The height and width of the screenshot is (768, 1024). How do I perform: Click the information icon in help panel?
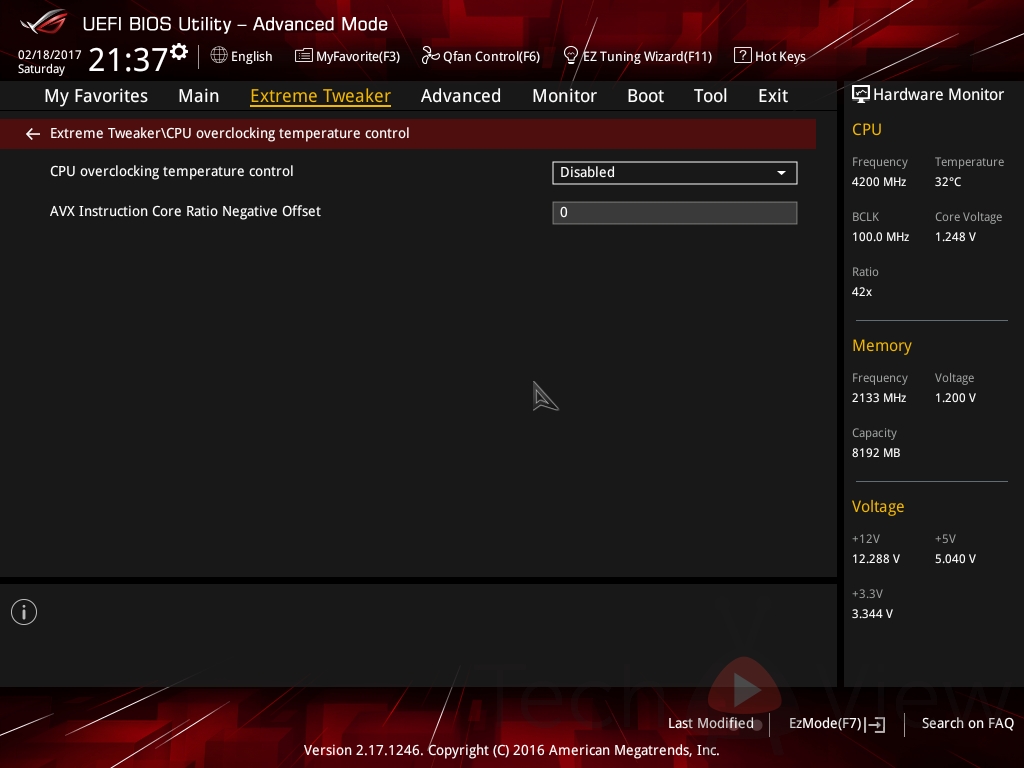click(24, 612)
